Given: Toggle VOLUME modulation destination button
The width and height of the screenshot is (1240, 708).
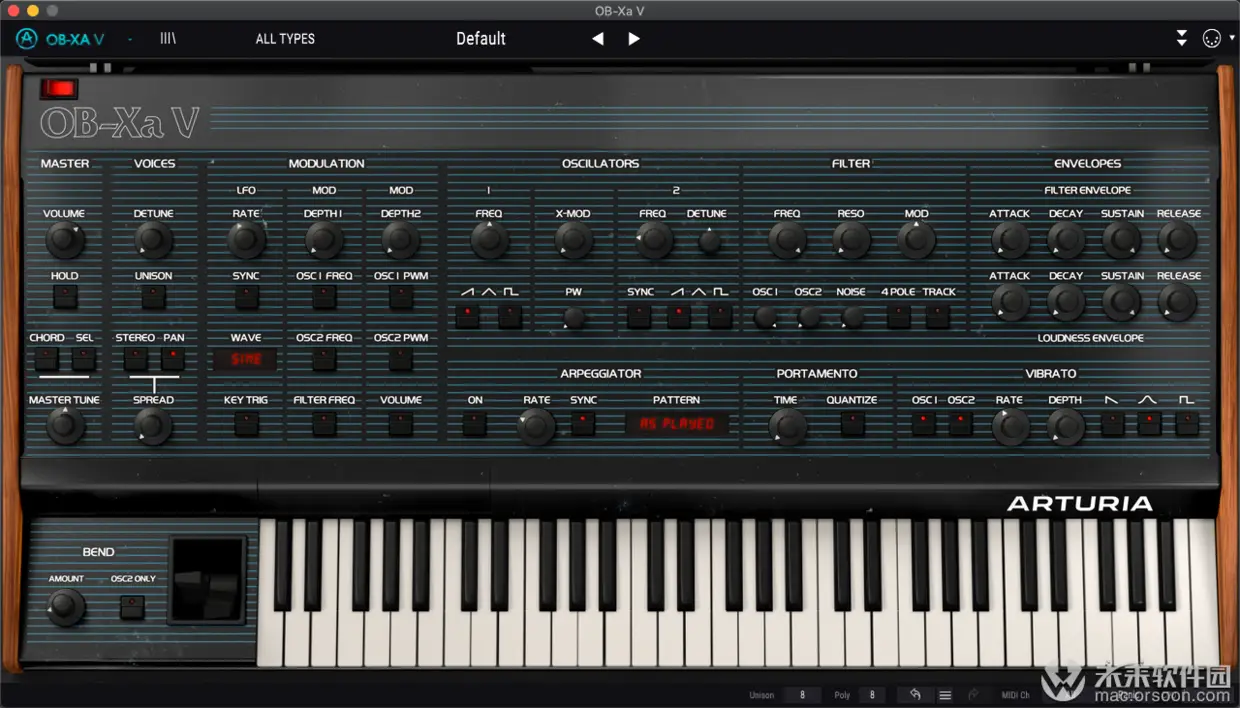Looking at the screenshot, I should (401, 424).
